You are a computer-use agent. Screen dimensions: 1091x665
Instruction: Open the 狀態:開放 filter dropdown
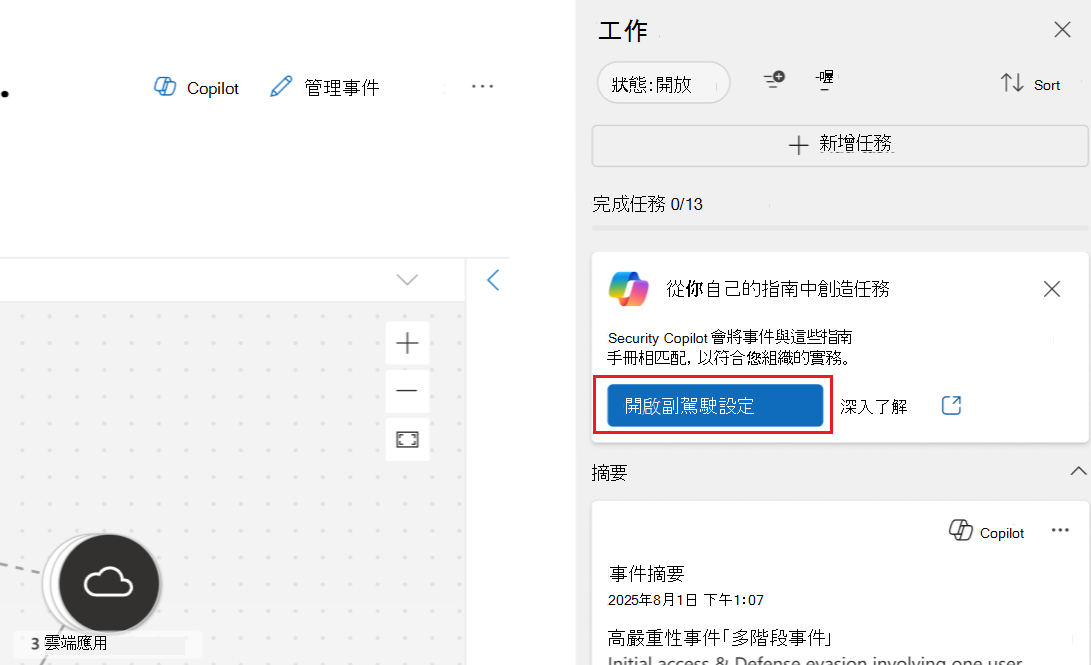click(662, 83)
